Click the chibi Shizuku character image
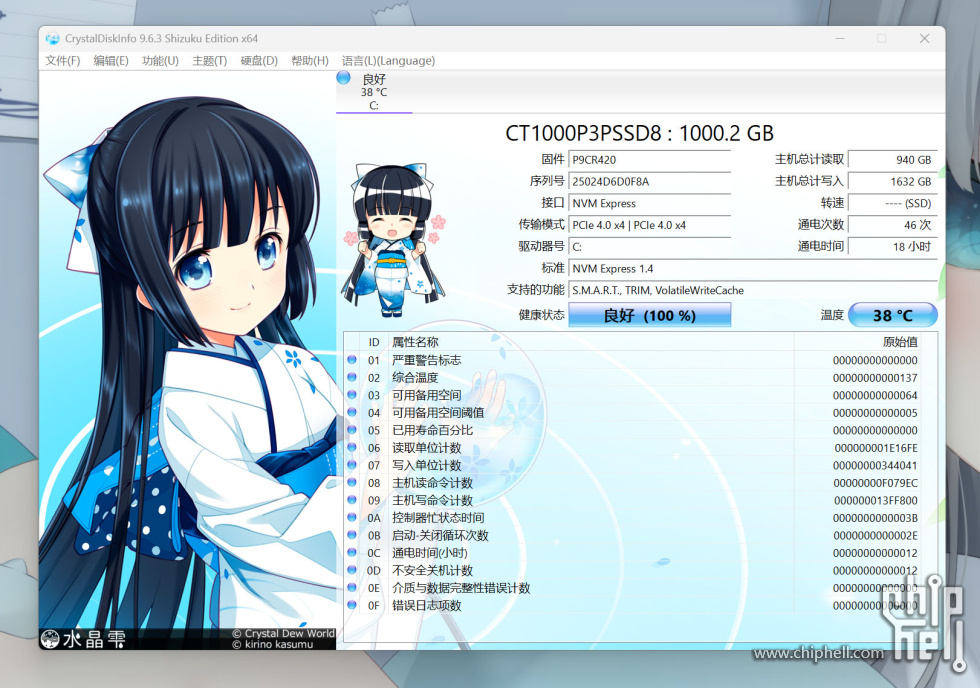This screenshot has height=688, width=980. click(394, 240)
